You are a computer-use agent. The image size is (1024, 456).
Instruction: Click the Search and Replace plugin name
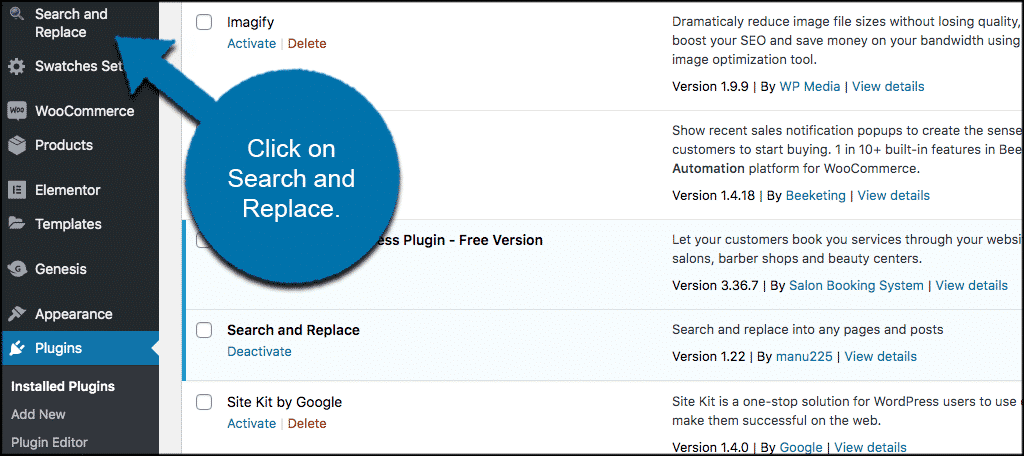click(293, 330)
